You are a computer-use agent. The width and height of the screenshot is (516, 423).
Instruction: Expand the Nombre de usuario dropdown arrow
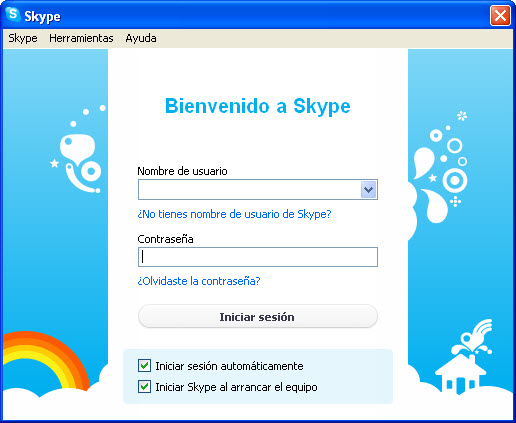(368, 189)
